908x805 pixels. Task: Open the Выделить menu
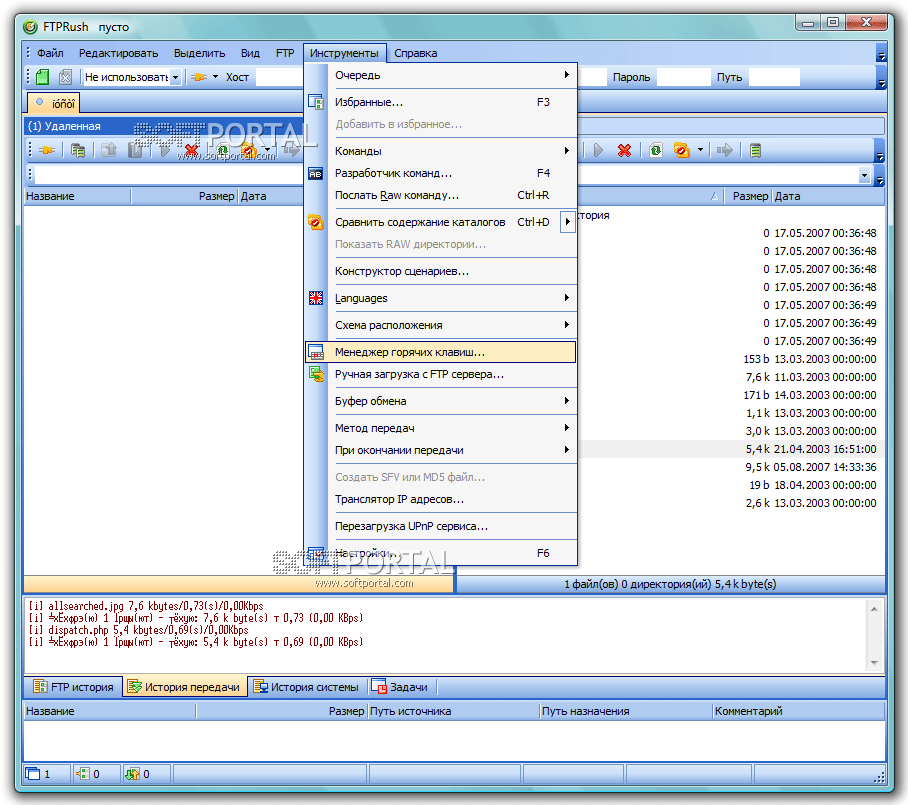pos(199,53)
